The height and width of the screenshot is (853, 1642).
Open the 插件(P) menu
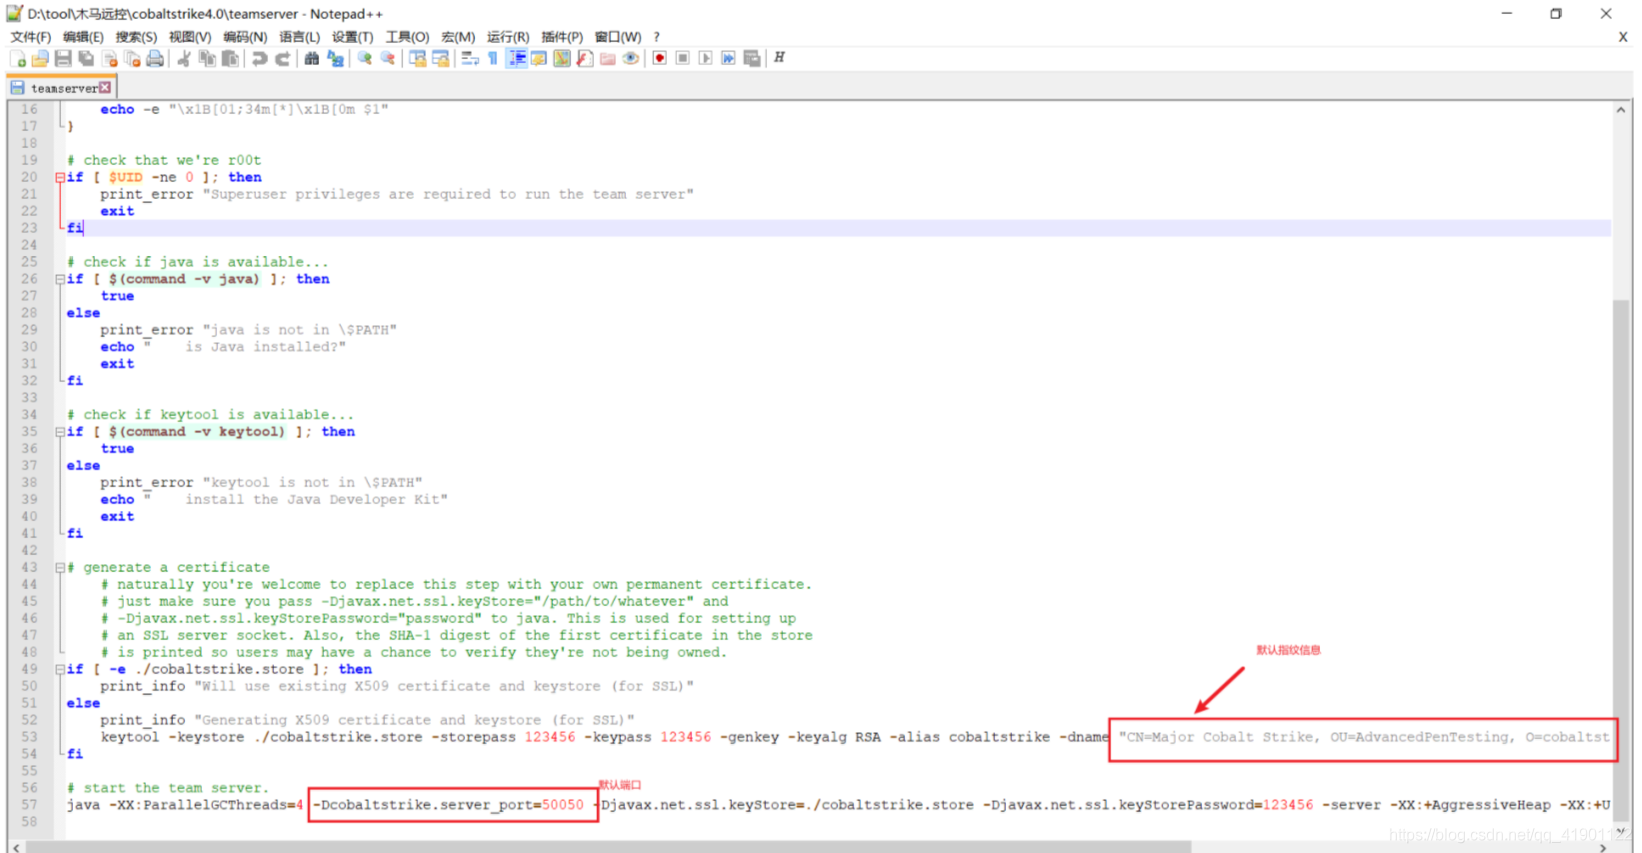pos(562,37)
